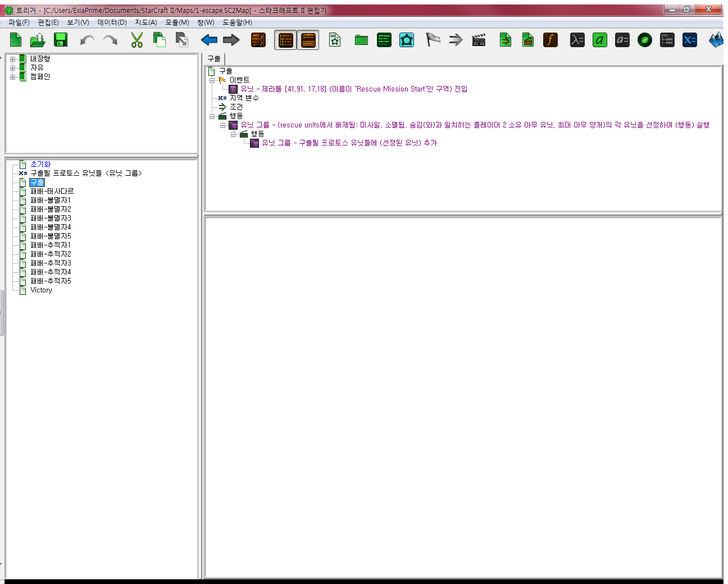Click the Redo arrow icon
Image resolution: width=728 pixels, height=584 pixels.
pyautogui.click(x=110, y=40)
